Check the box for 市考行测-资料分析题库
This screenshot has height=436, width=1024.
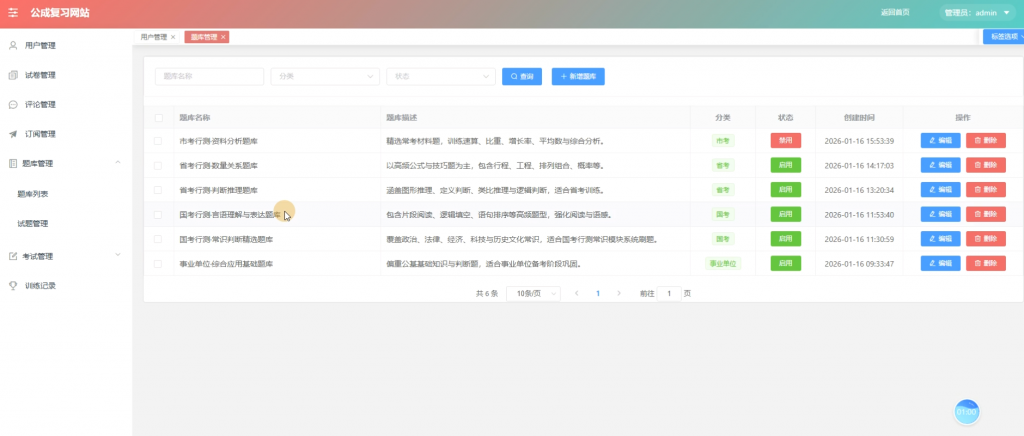pyautogui.click(x=158, y=141)
